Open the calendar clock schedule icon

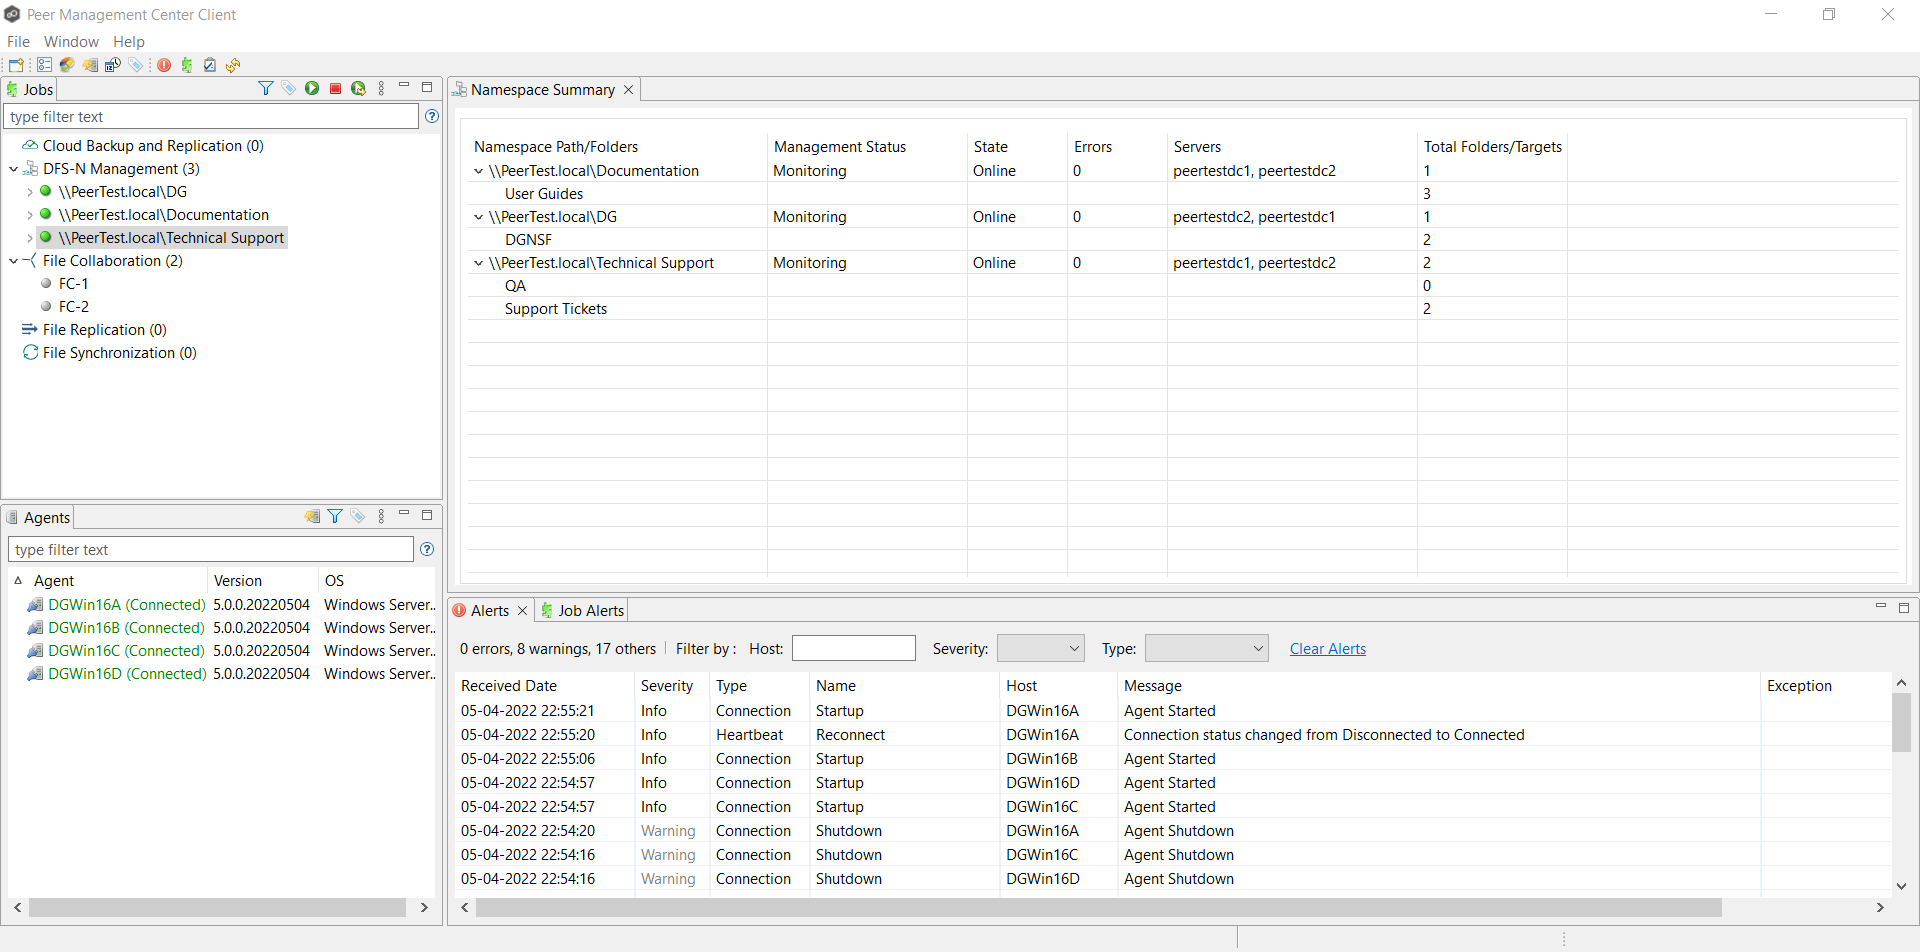113,65
